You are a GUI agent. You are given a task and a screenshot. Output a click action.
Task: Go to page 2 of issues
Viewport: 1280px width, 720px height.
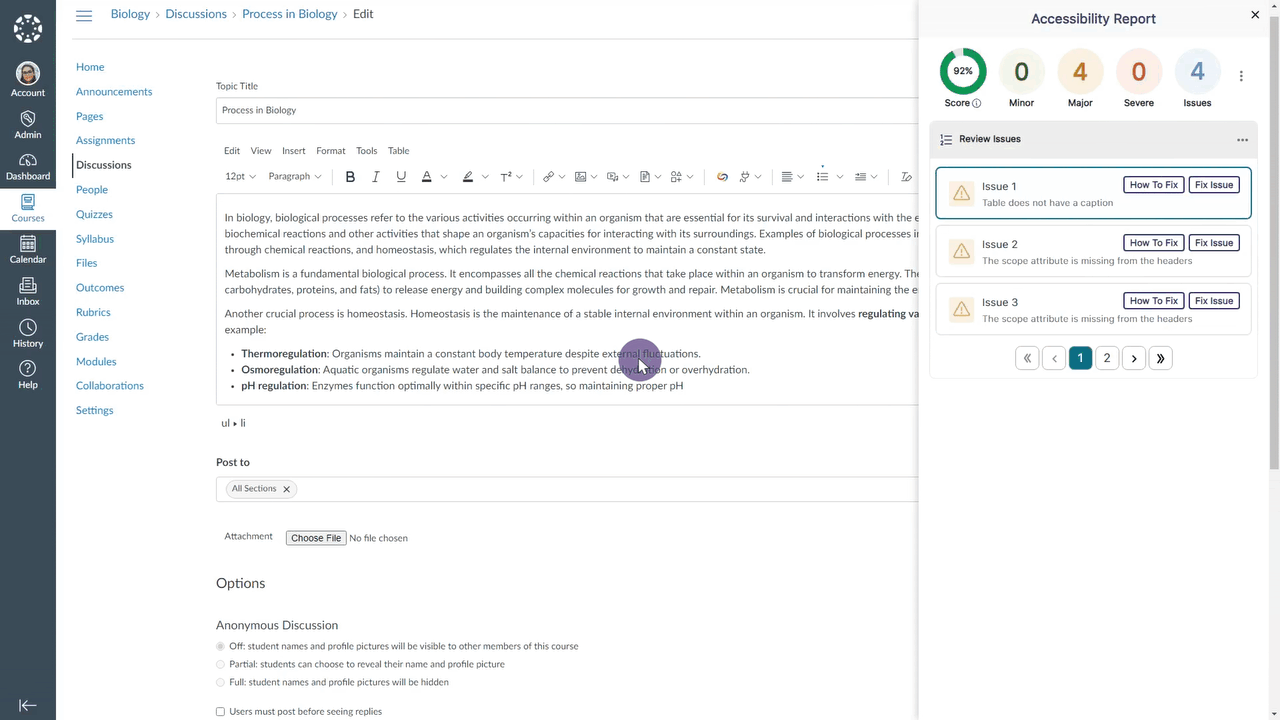pos(1107,358)
